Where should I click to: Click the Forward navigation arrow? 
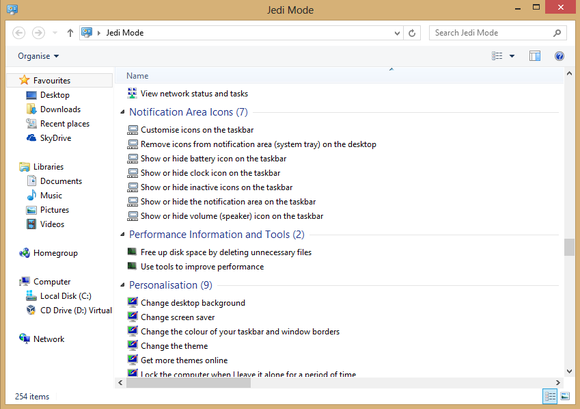pyautogui.click(x=38, y=33)
